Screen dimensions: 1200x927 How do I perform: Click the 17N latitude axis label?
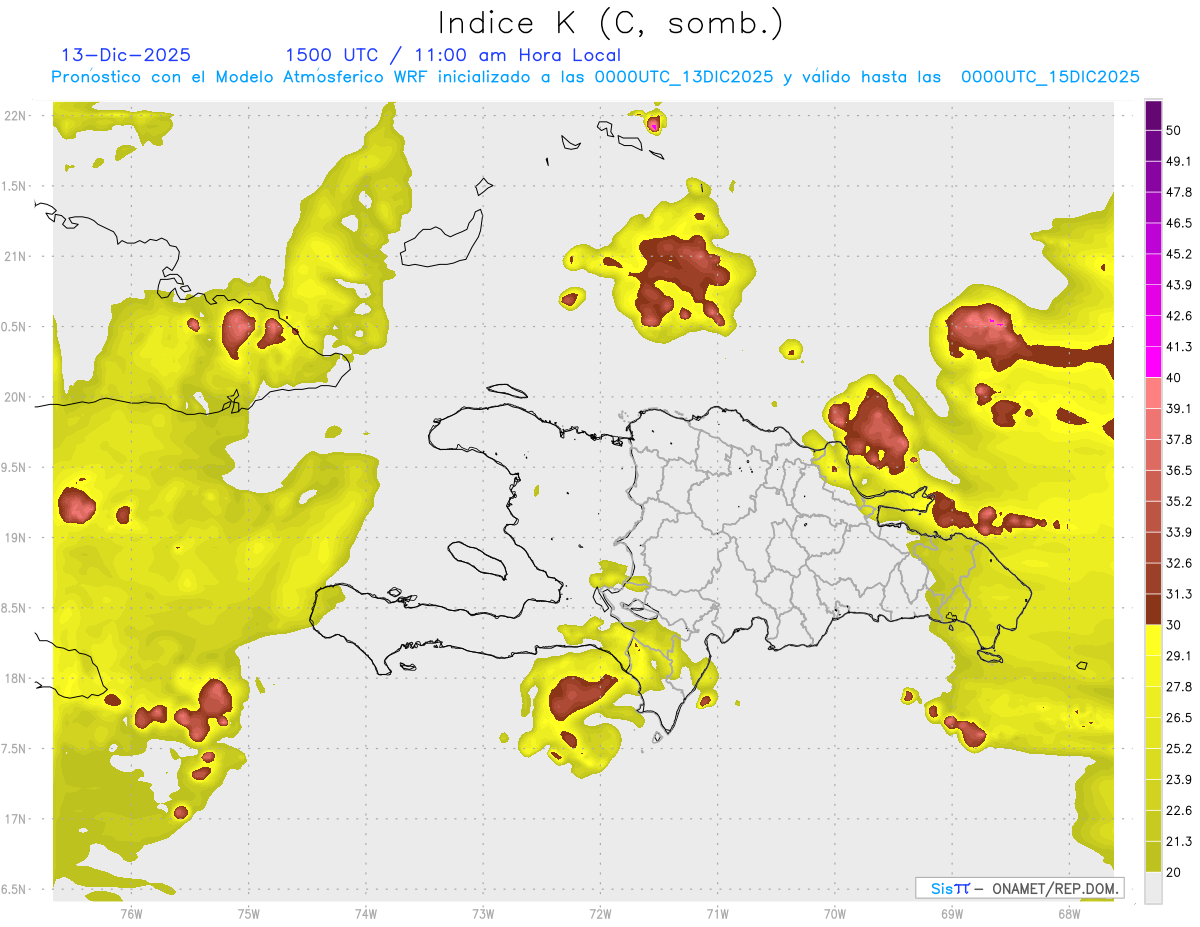(17, 819)
